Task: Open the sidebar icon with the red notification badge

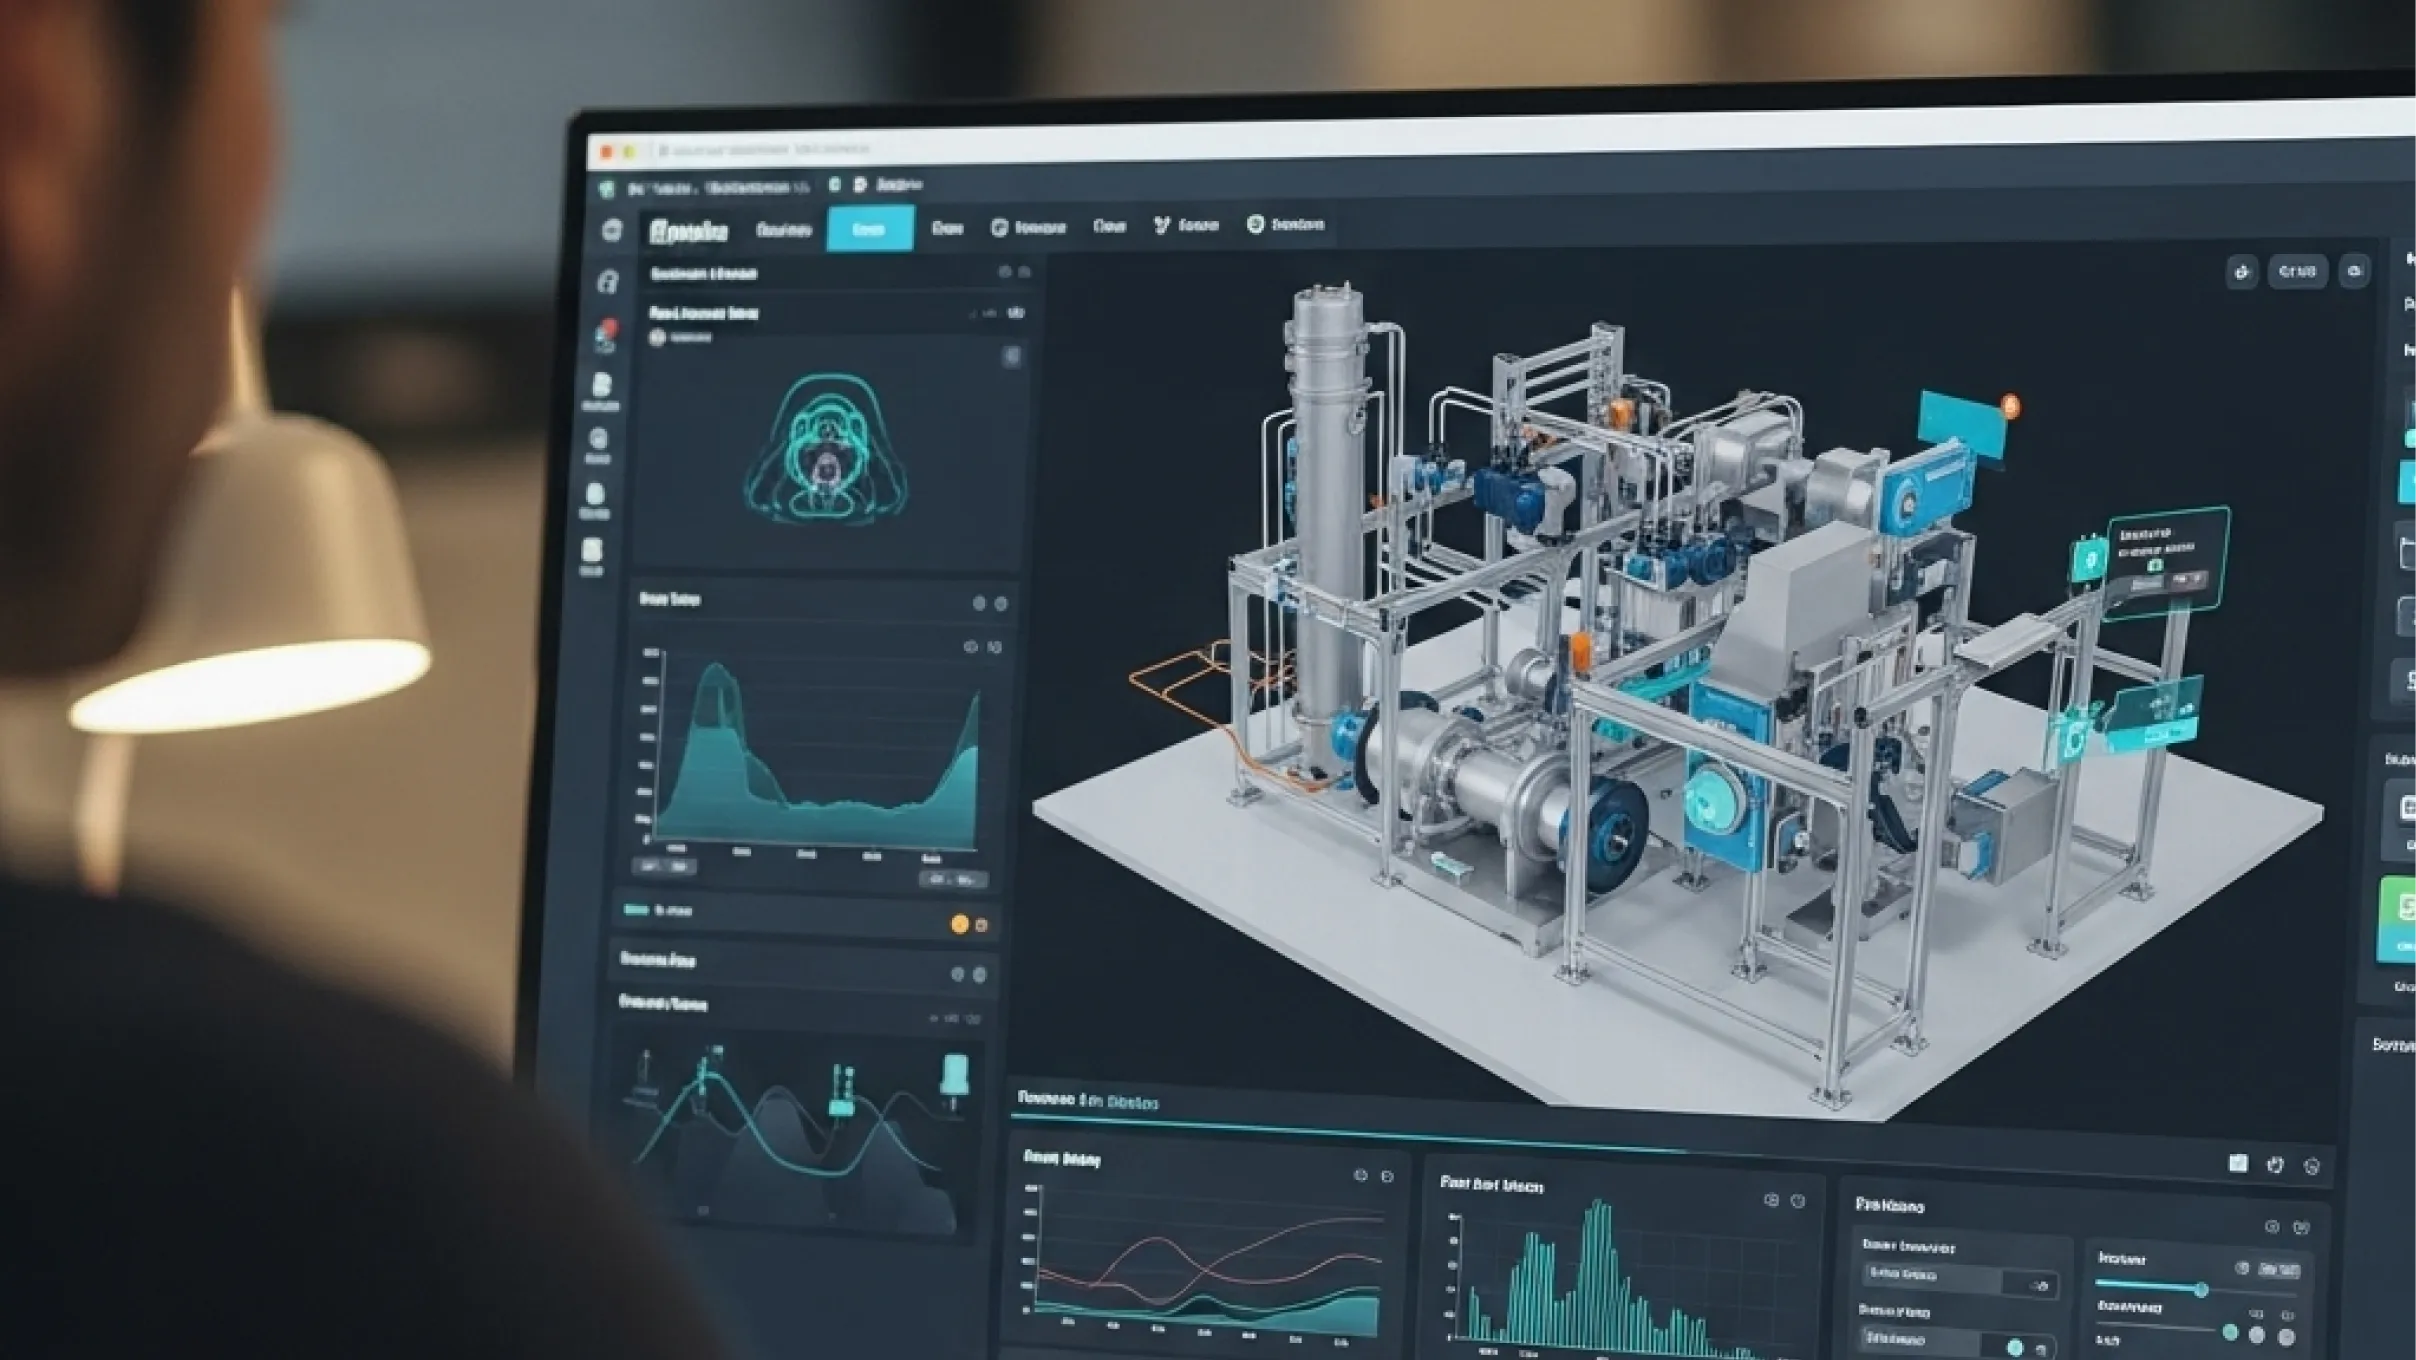Action: point(605,338)
